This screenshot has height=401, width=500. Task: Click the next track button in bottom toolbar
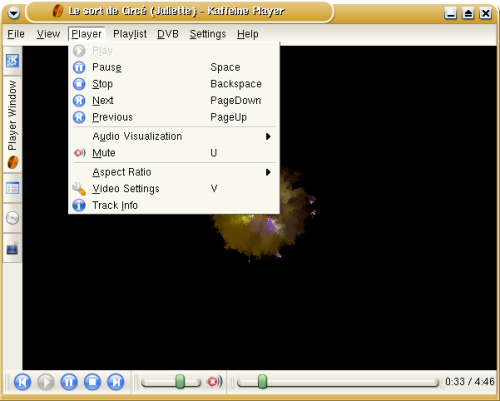(x=116, y=382)
